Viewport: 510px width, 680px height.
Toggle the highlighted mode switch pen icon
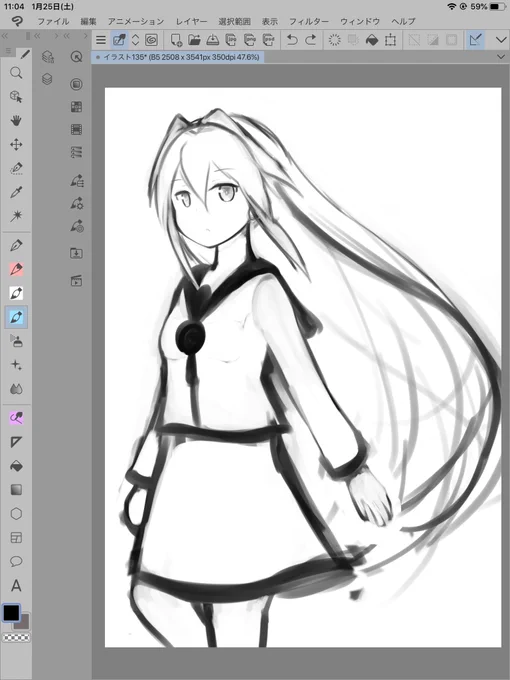(x=119, y=40)
